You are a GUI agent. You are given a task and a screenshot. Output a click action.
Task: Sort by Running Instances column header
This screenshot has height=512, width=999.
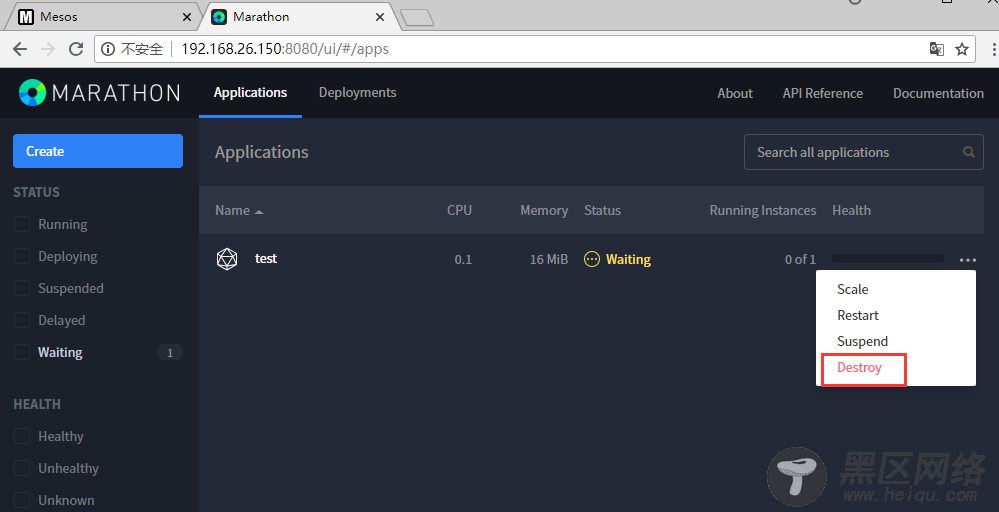point(763,210)
